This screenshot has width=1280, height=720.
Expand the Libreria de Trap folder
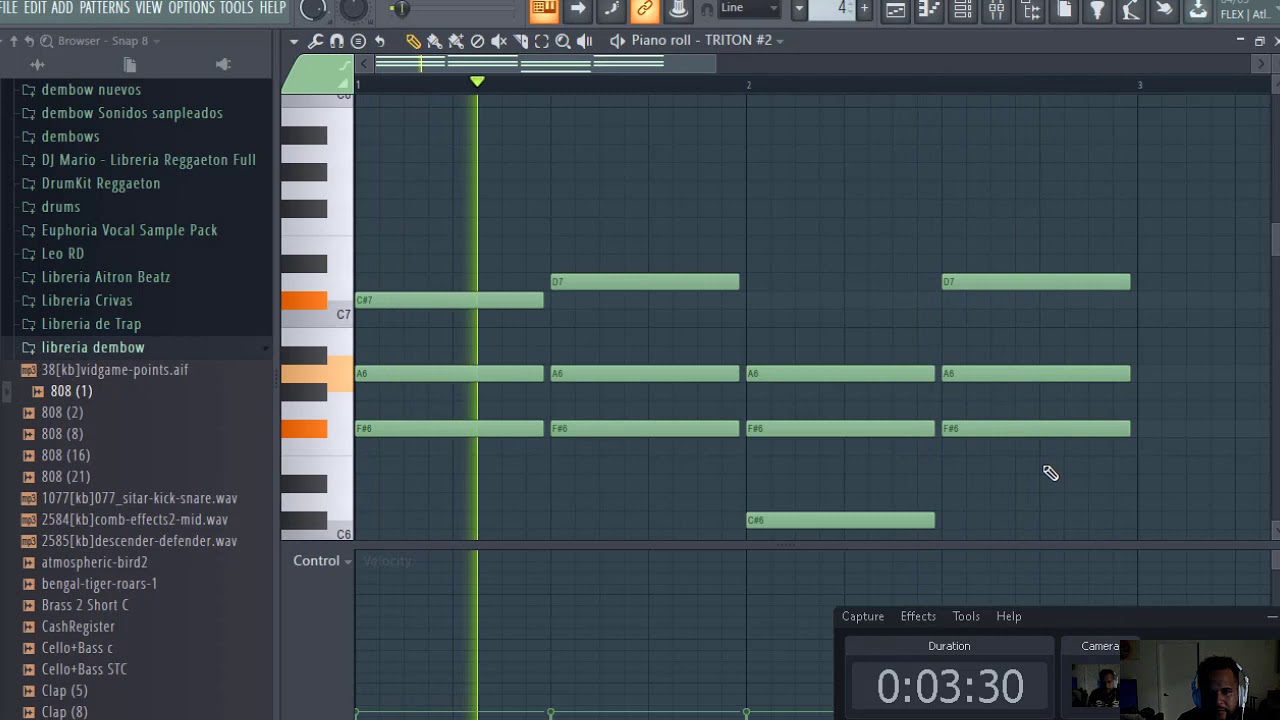(x=91, y=324)
